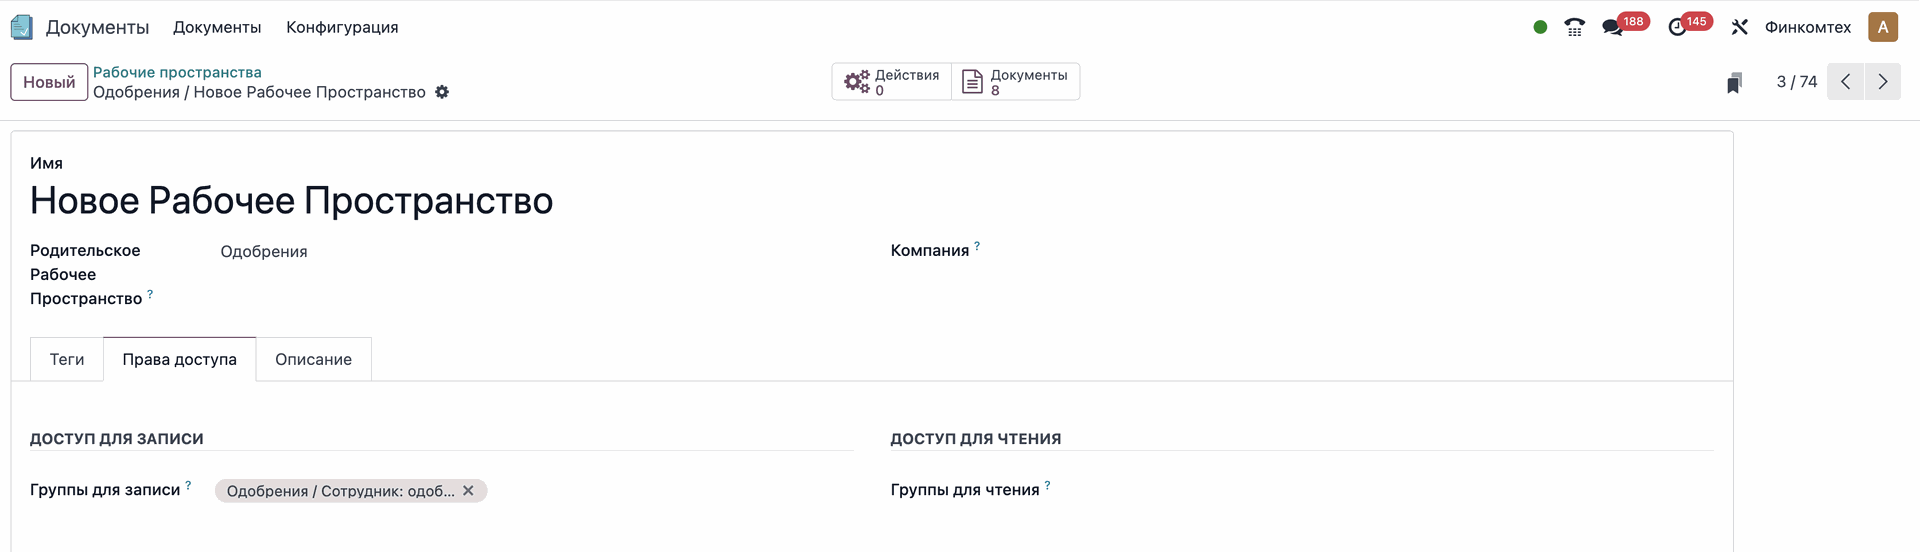Click the Documents app logo icon
The height and width of the screenshot is (552, 1920).
tap(22, 27)
